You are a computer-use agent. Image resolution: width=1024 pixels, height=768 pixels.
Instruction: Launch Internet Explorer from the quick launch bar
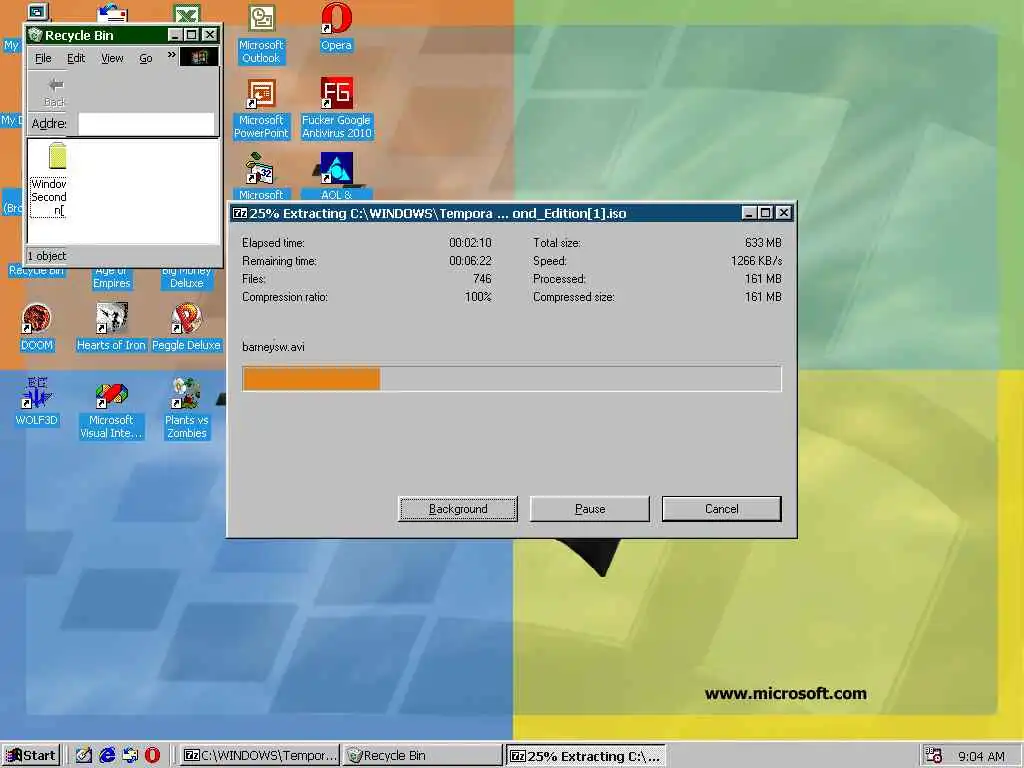coord(107,756)
